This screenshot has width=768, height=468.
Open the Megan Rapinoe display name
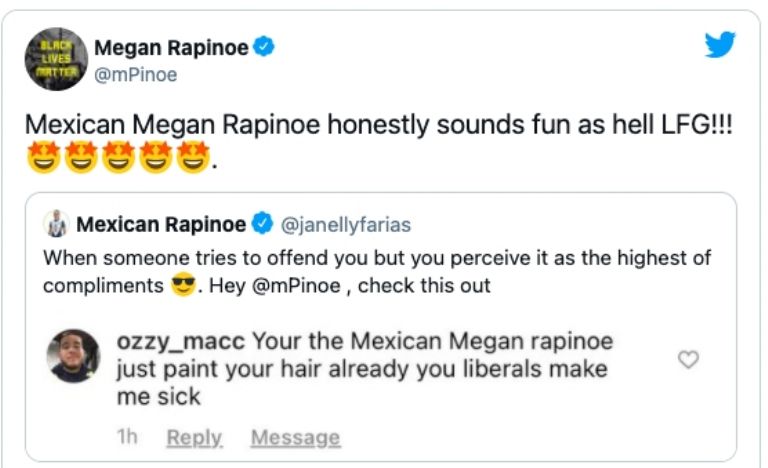pos(171,48)
